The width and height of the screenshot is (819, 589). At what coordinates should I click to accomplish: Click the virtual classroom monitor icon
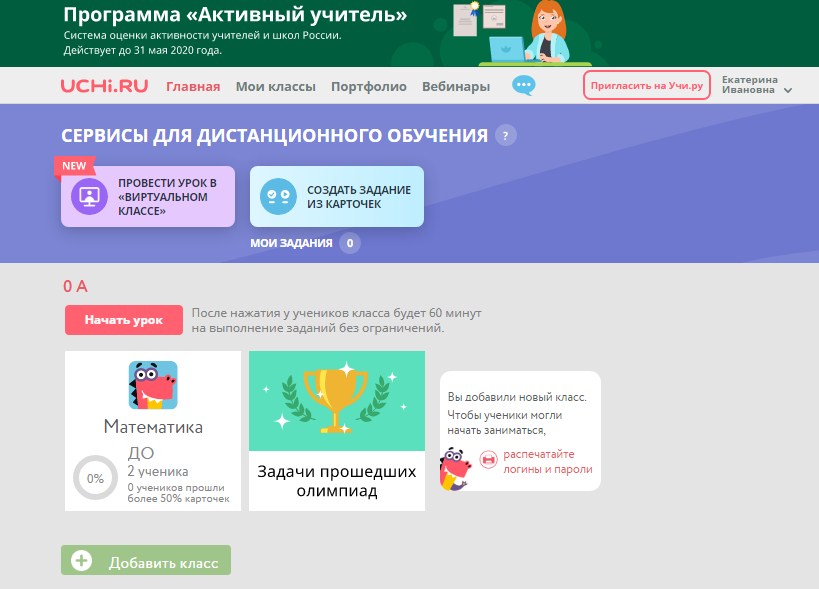pyautogui.click(x=89, y=196)
